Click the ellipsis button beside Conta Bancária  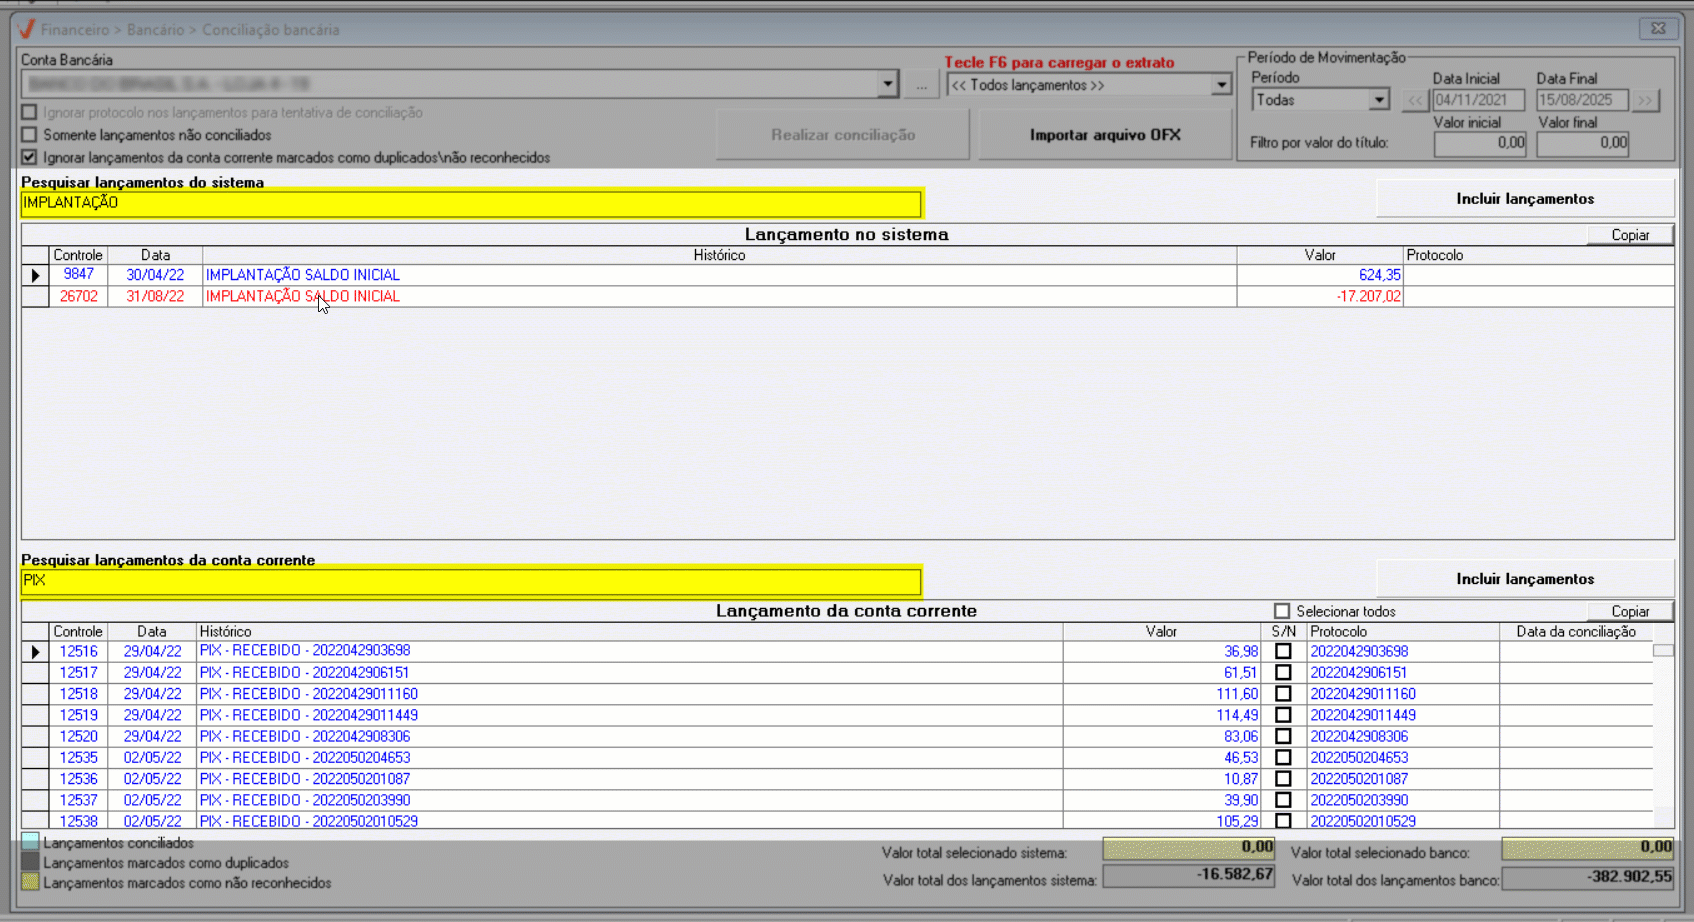pyautogui.click(x=921, y=85)
